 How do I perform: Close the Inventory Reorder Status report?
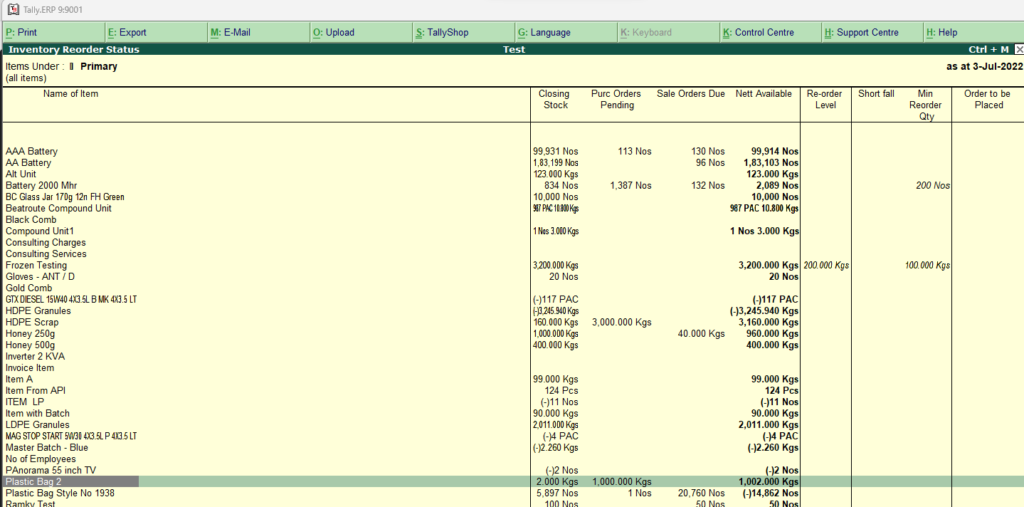click(1019, 50)
